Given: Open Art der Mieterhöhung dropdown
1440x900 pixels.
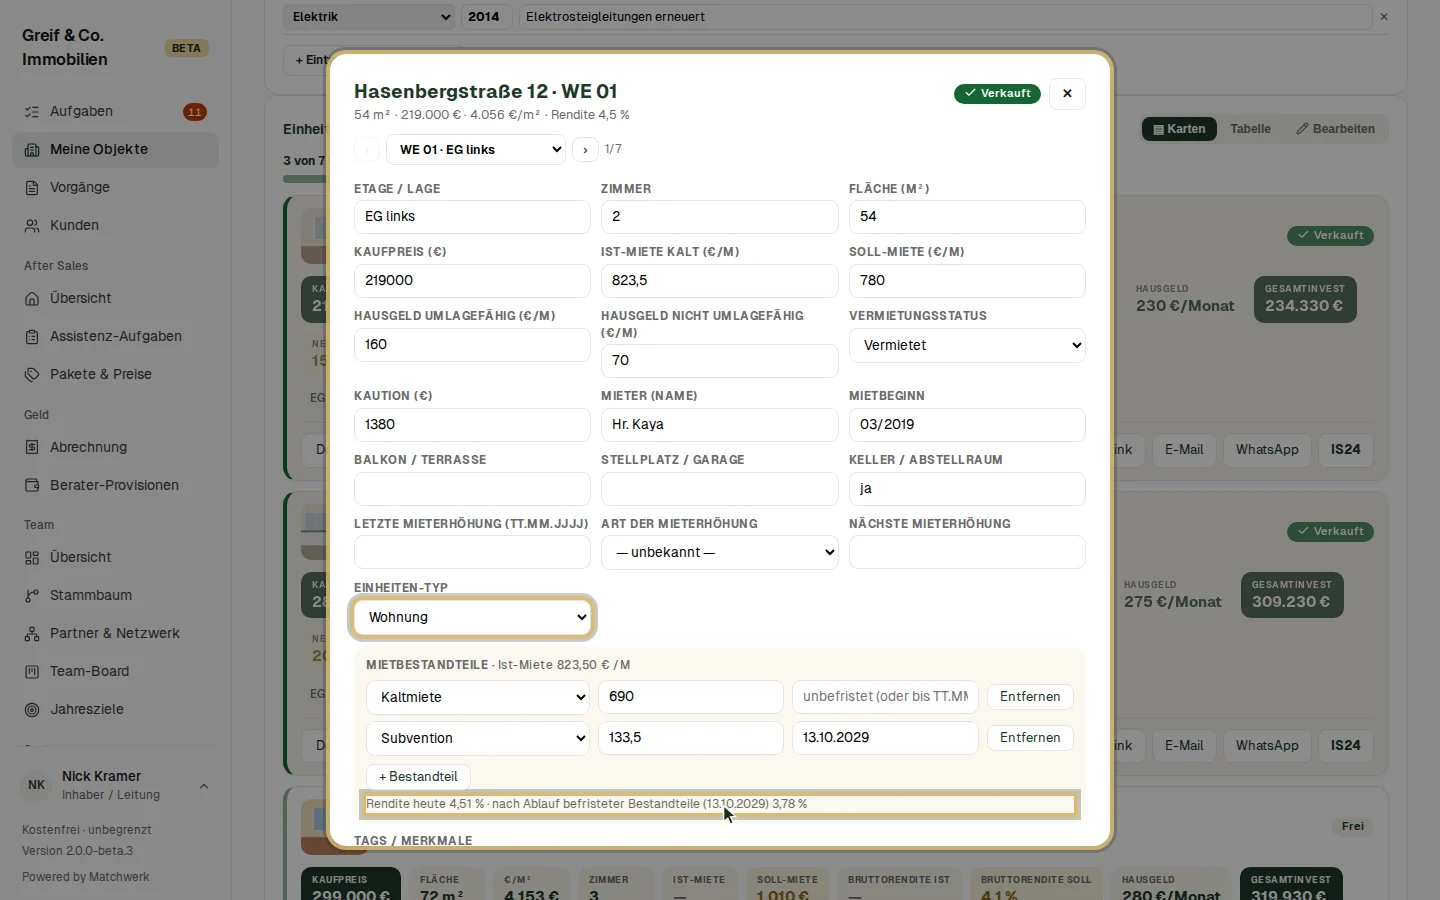Looking at the screenshot, I should coord(719,553).
